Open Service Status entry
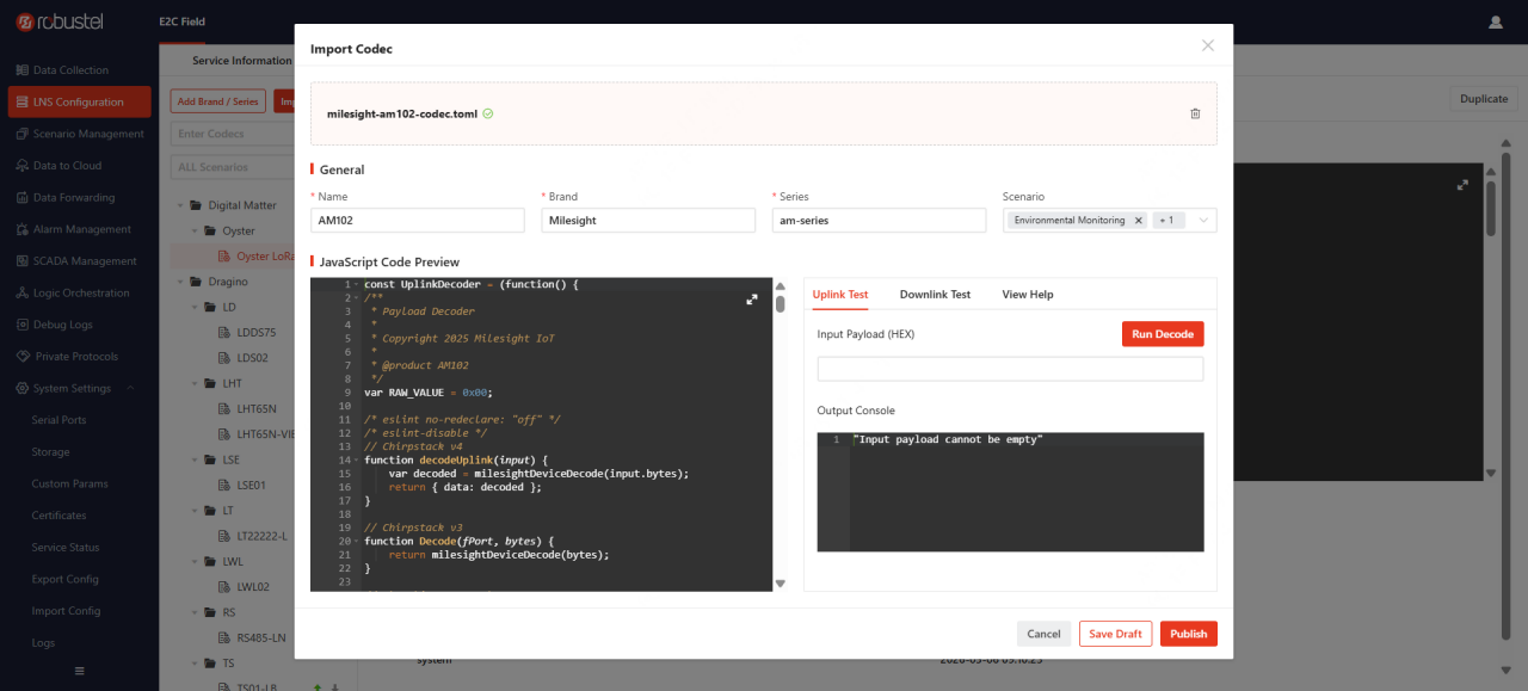 tap(65, 548)
